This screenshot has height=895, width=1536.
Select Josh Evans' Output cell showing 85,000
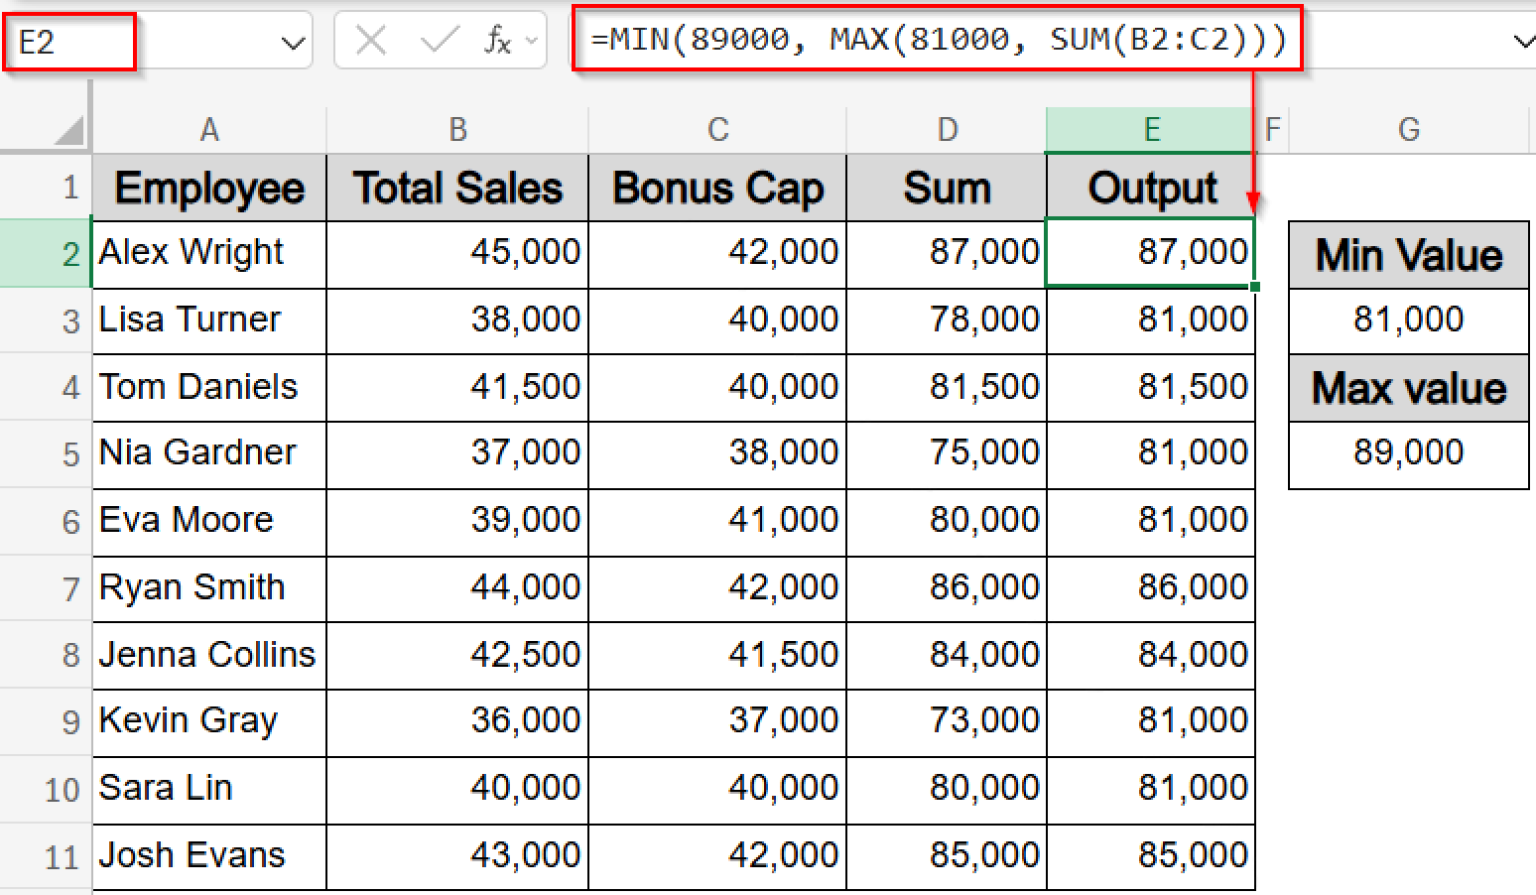pos(1151,856)
